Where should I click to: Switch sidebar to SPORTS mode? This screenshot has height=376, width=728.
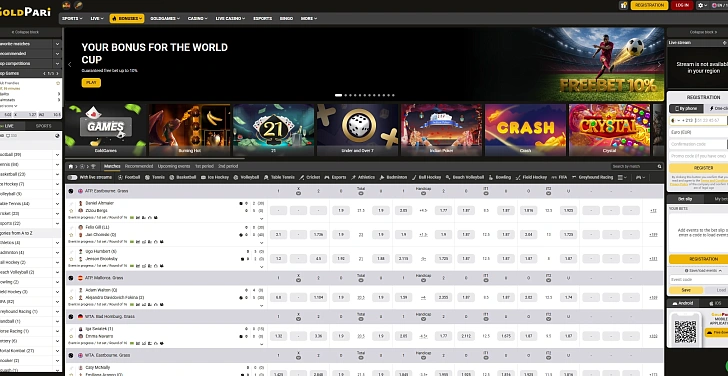coord(44,126)
